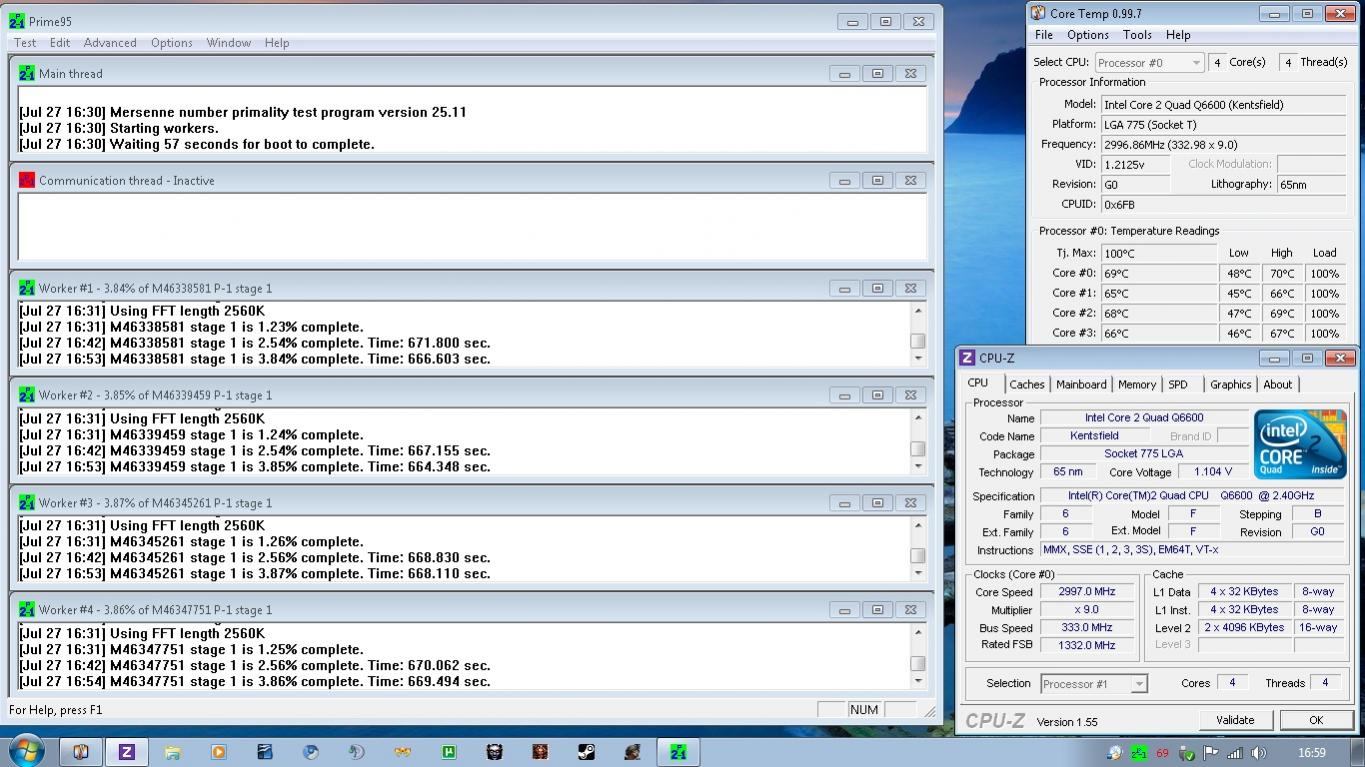This screenshot has width=1365, height=767.
Task: Click the Core Voltage 1.104 V value
Action: (1213, 472)
